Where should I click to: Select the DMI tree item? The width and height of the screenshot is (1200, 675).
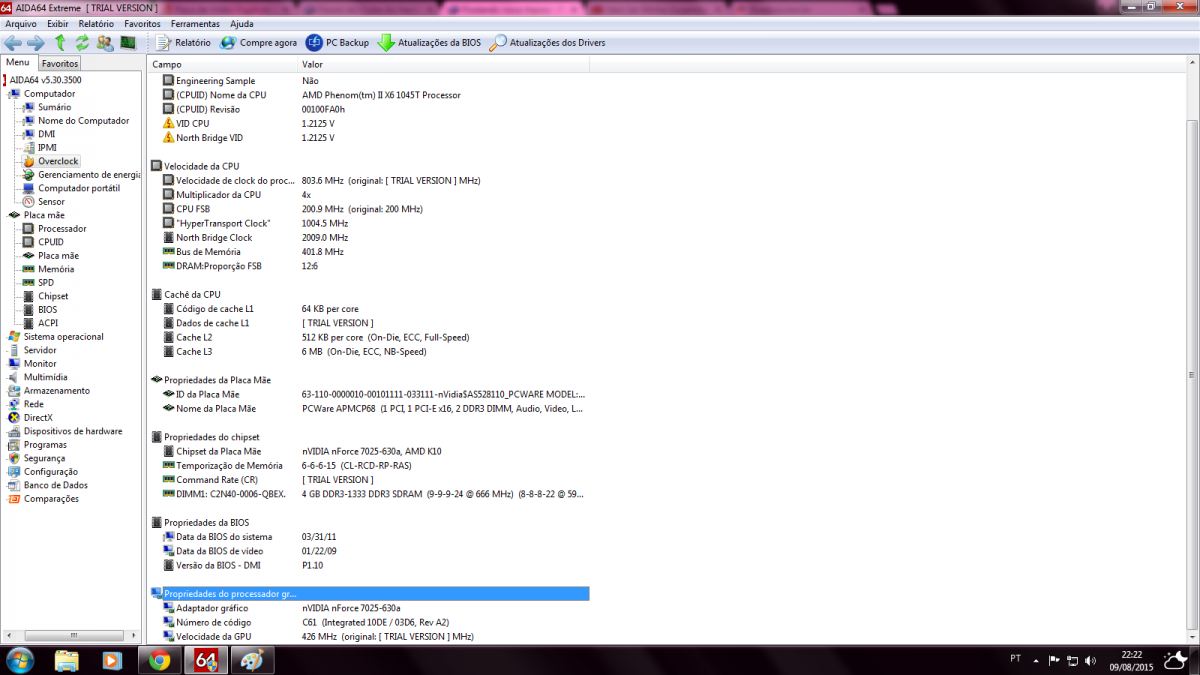pyautogui.click(x=46, y=134)
